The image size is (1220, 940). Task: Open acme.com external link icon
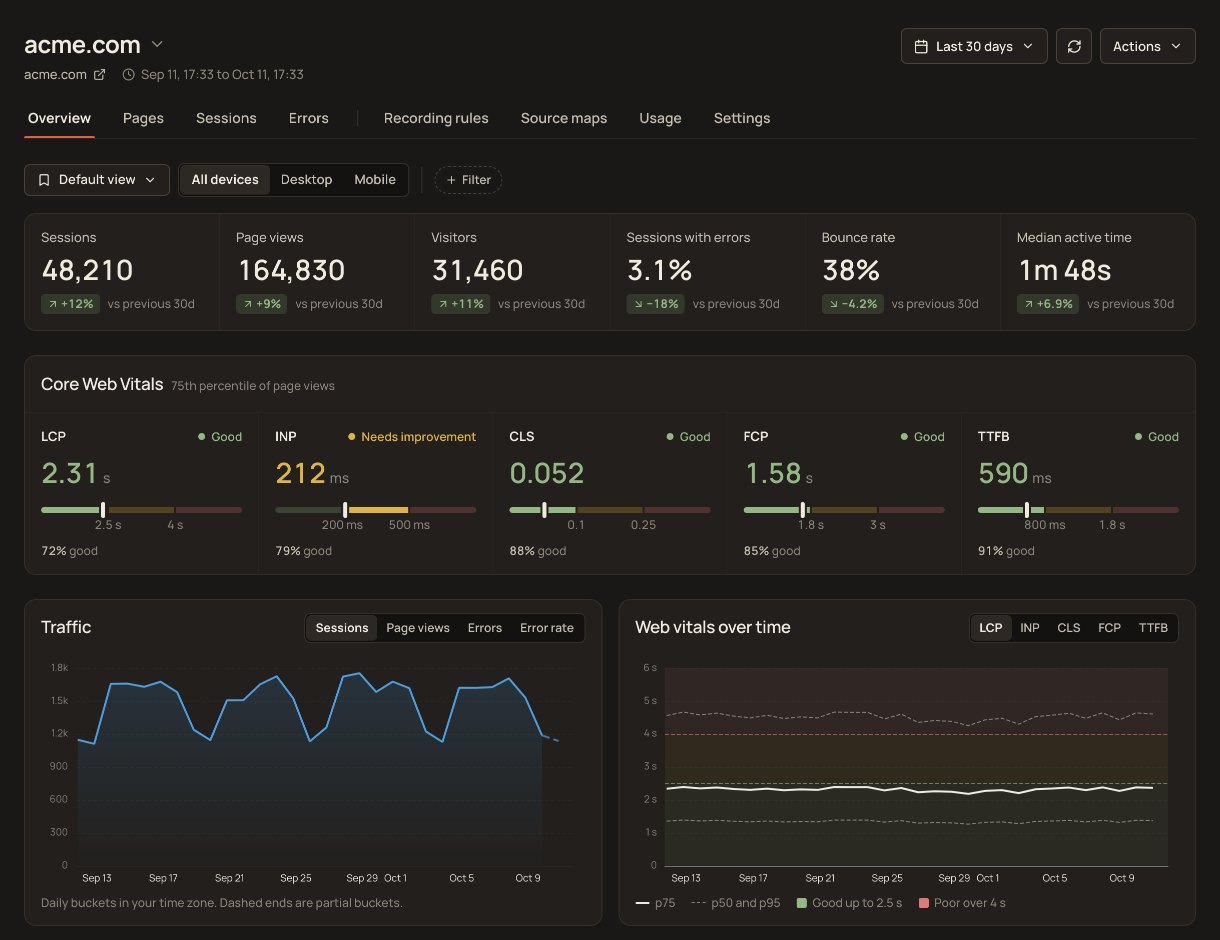(99, 74)
